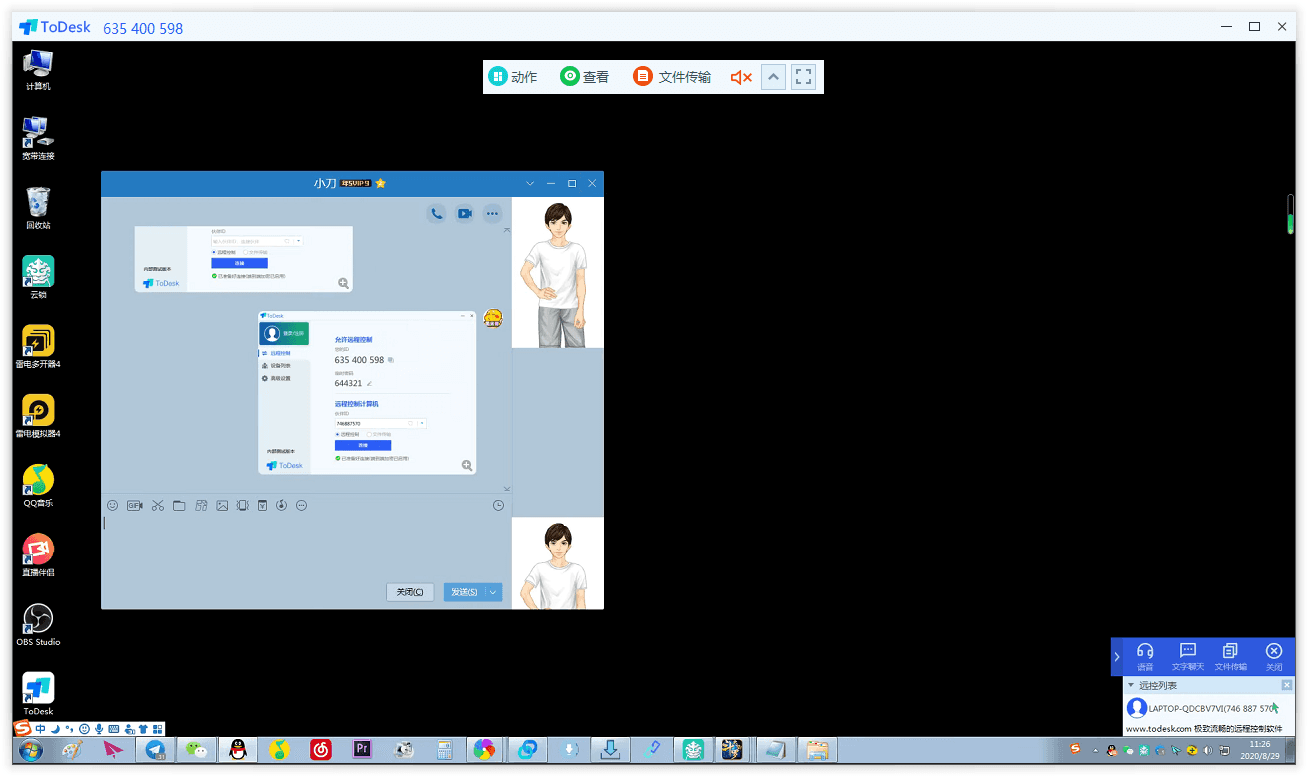The image size is (1308, 777).
Task: Open the emoji picker in chat toolbar
Action: 113,505
